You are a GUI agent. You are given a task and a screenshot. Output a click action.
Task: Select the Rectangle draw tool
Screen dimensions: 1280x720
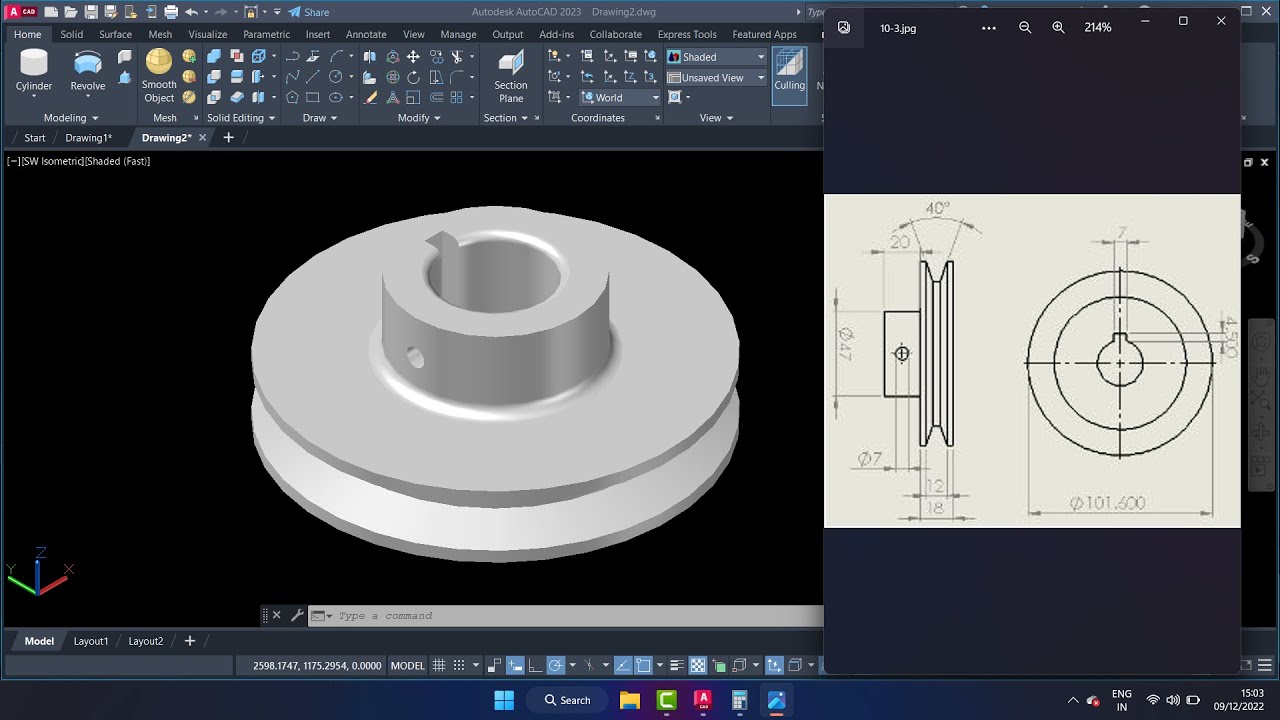pos(313,97)
